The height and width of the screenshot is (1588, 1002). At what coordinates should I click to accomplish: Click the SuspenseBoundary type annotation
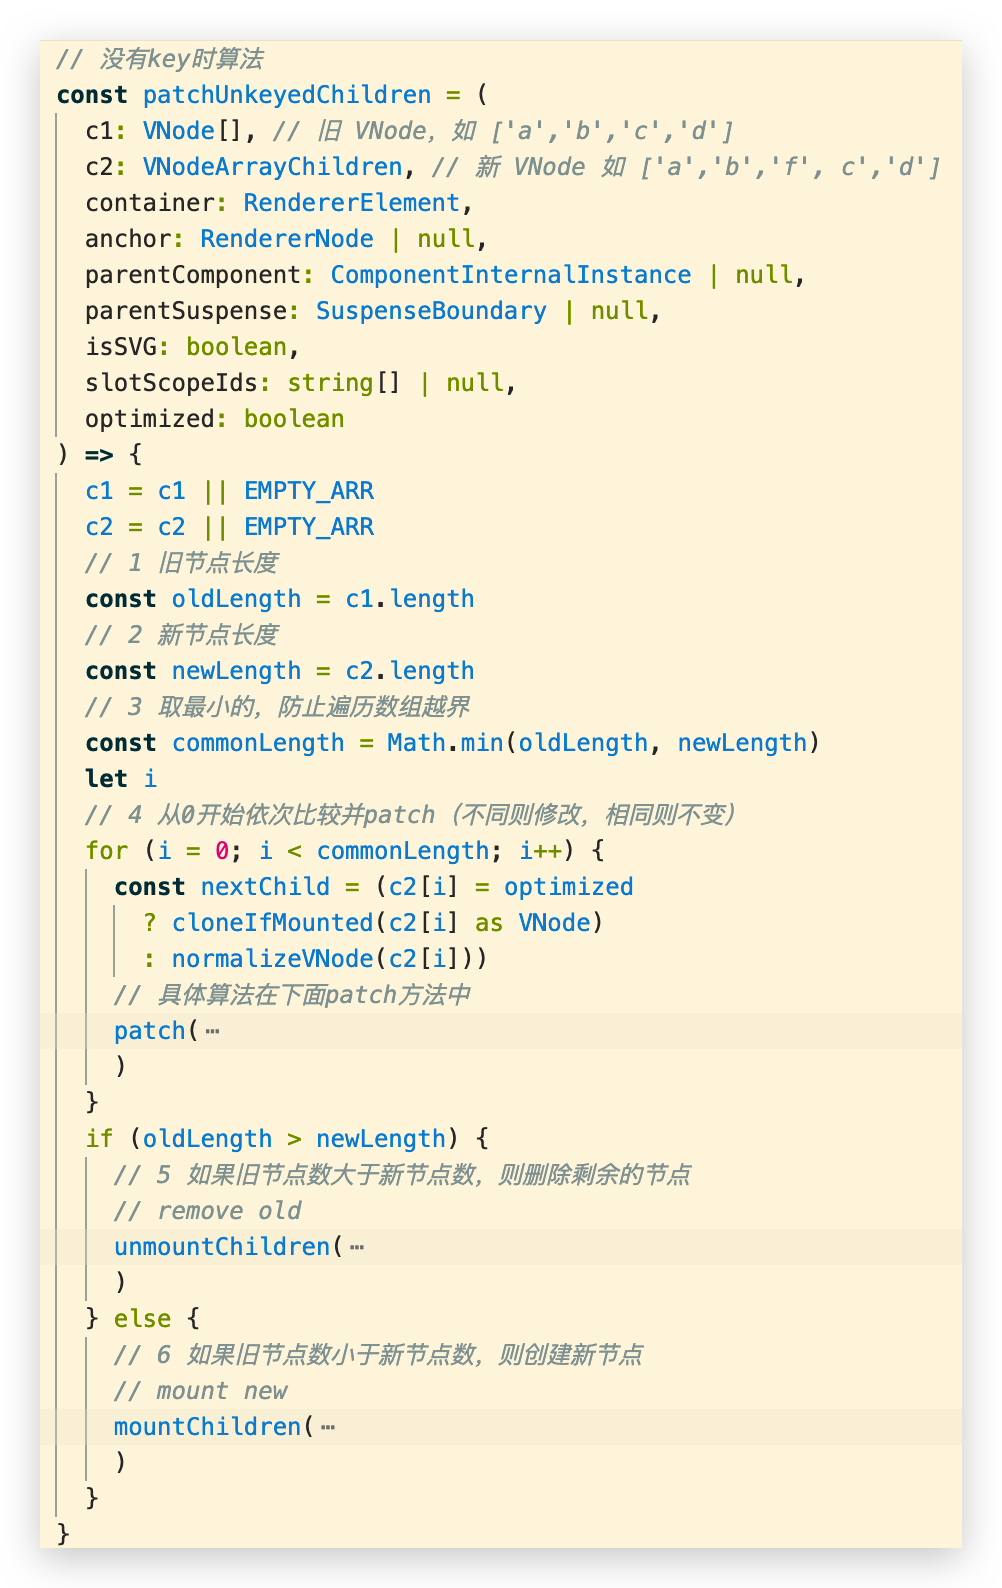coord(431,311)
